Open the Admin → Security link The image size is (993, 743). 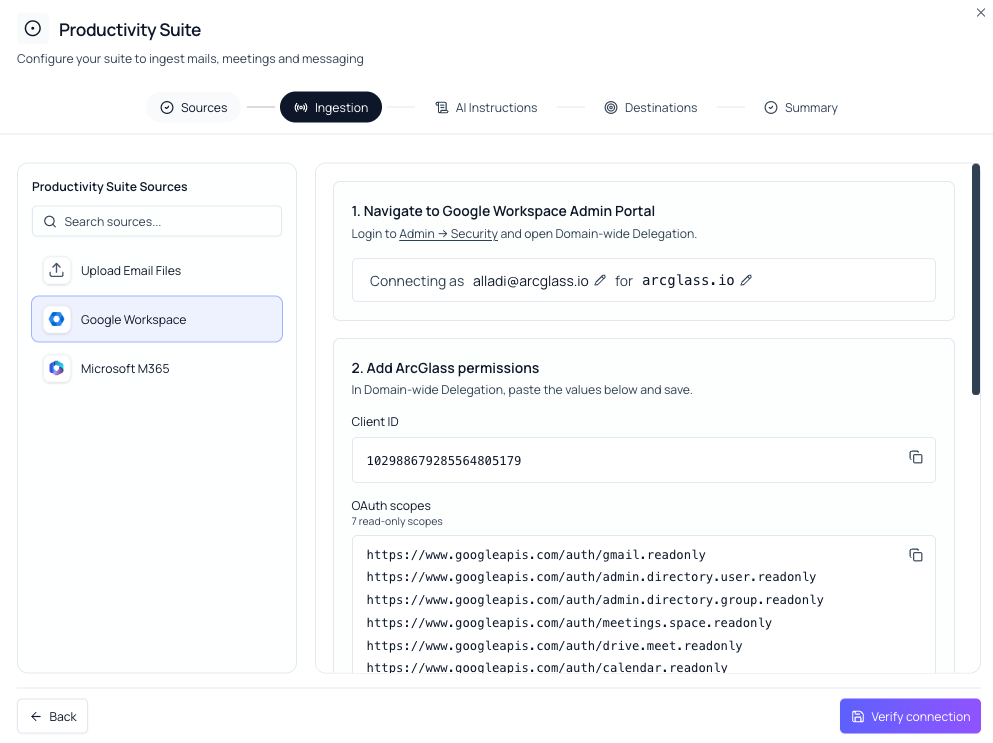(448, 234)
